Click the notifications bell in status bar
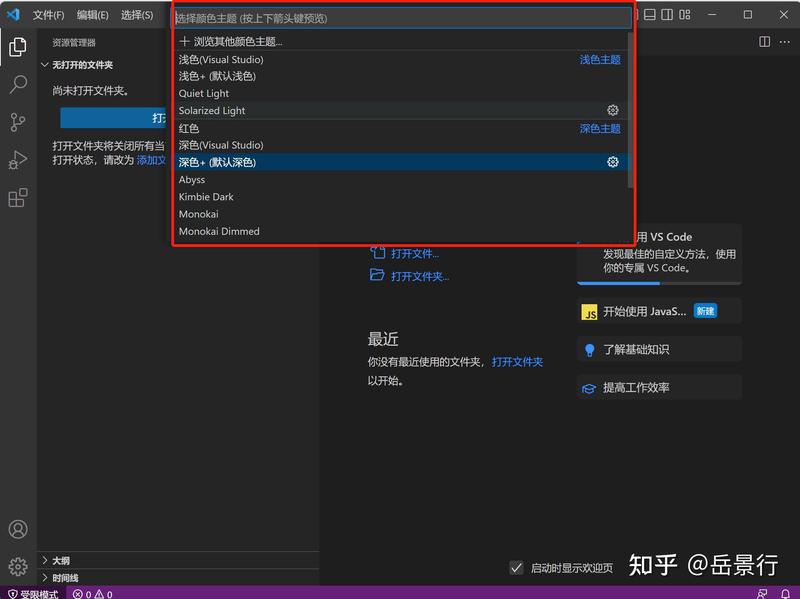 (786, 593)
